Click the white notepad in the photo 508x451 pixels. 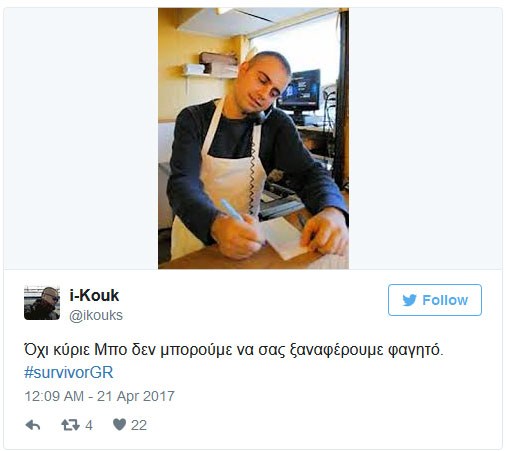(x=286, y=239)
